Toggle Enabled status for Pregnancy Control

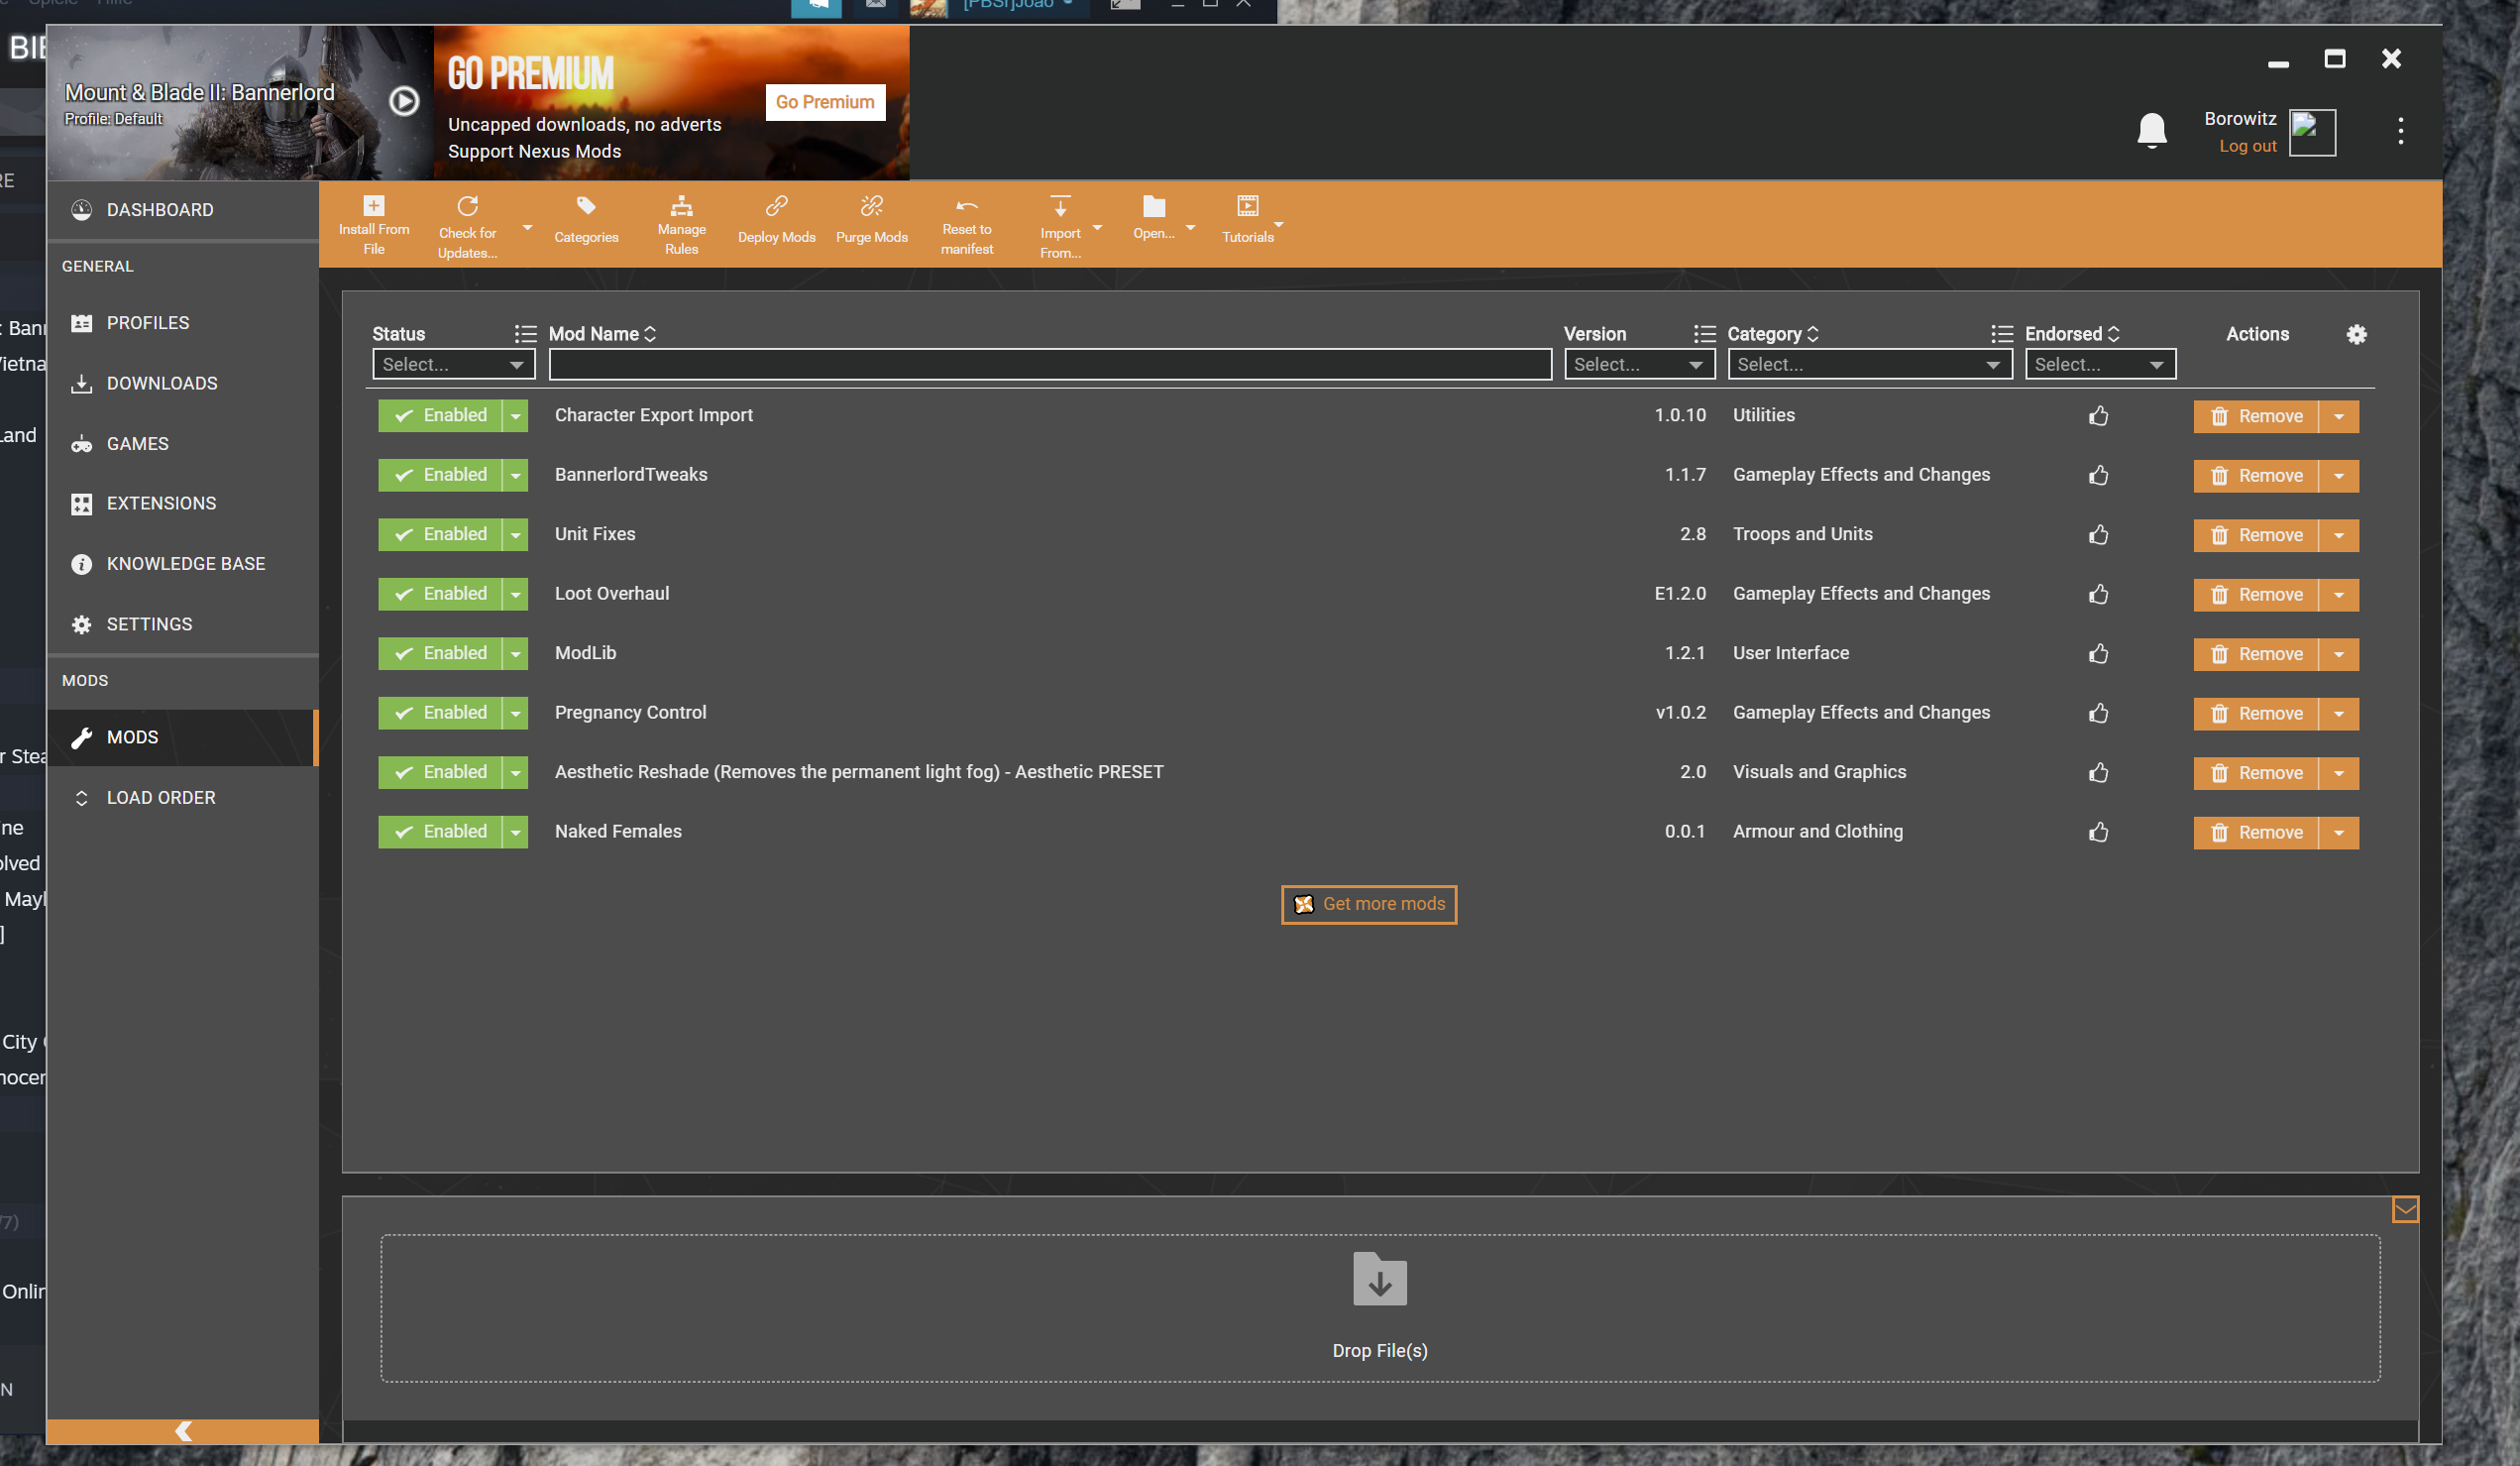tap(440, 713)
